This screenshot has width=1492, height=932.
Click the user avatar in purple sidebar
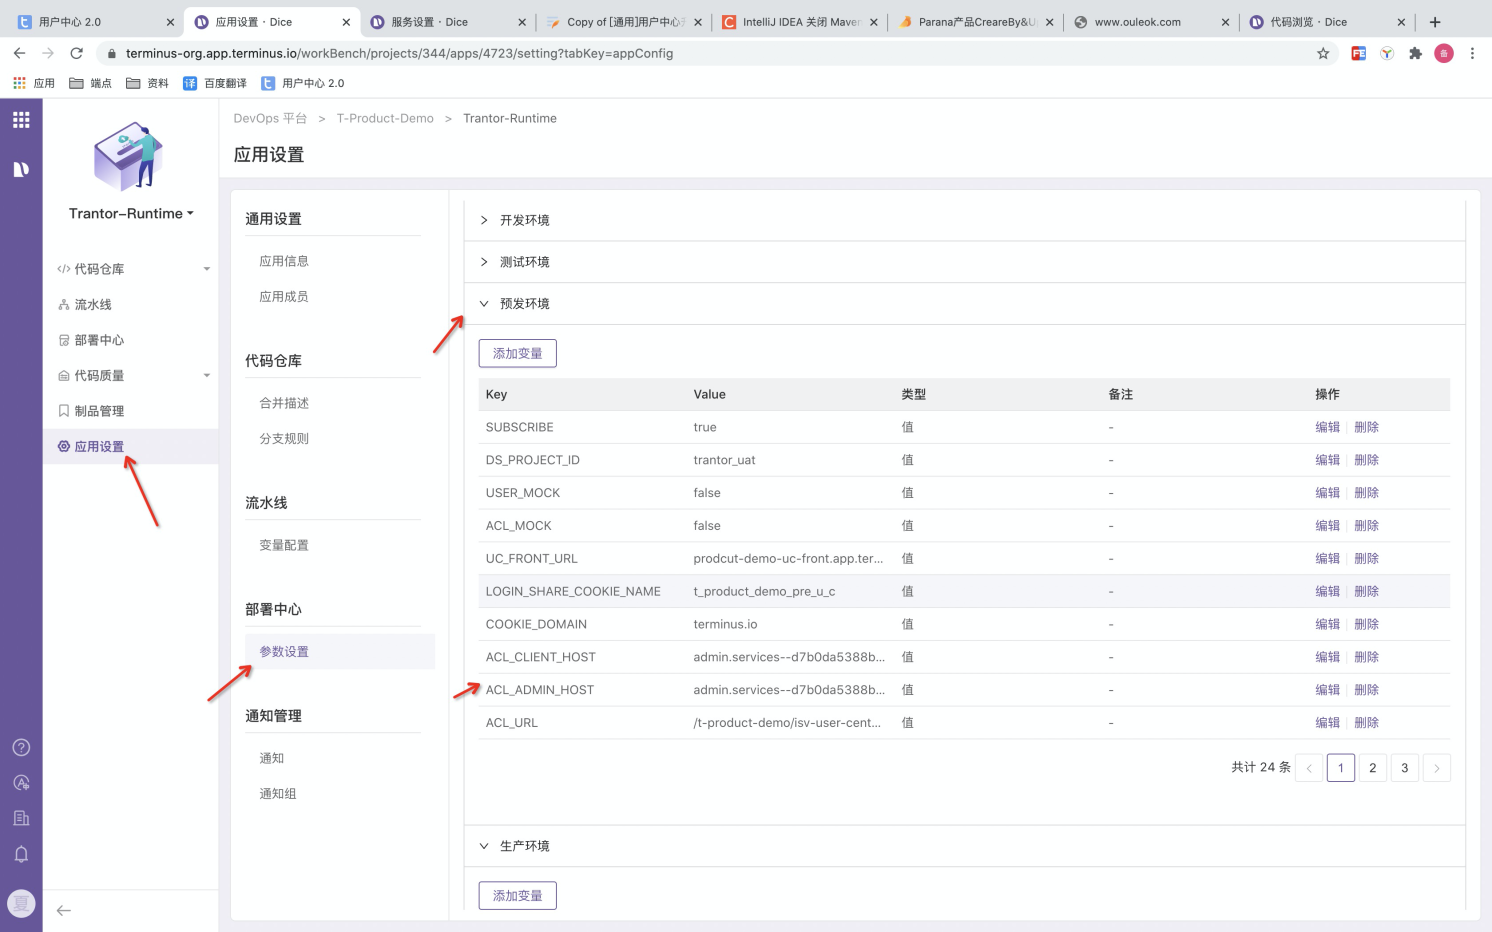click(21, 903)
